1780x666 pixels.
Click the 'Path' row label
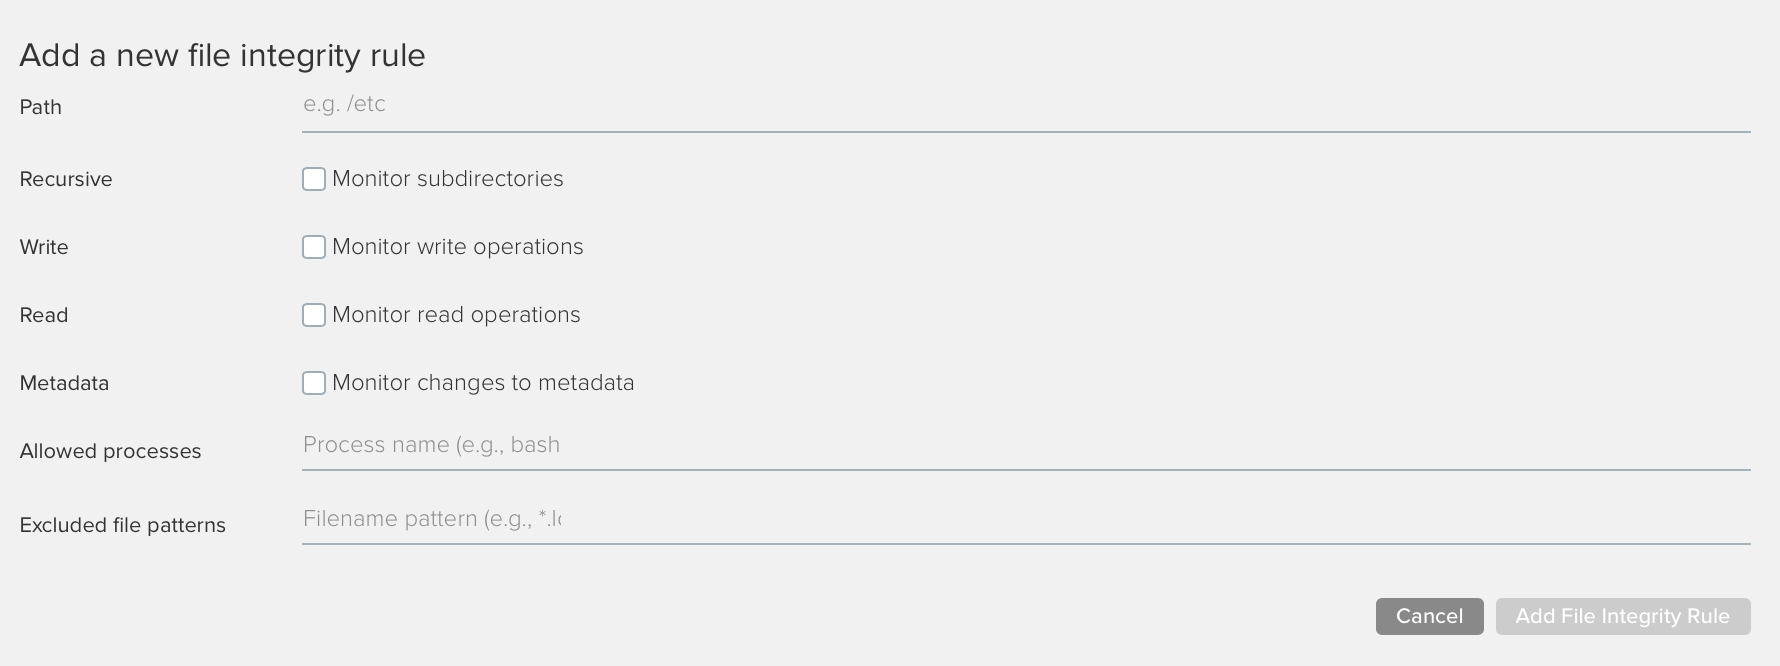(41, 107)
